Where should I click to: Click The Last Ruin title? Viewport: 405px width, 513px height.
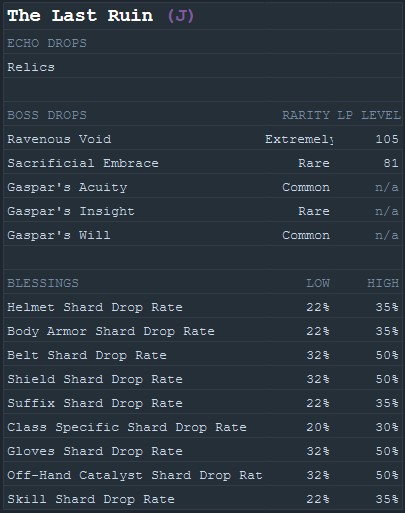tap(80, 15)
